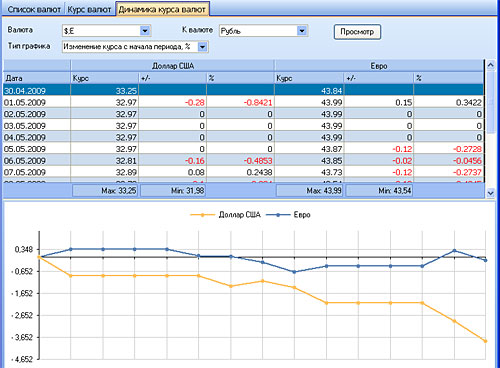This screenshot has width=500, height=368.
Task: Click the 0.3422 percent cell
Action: pos(449,102)
